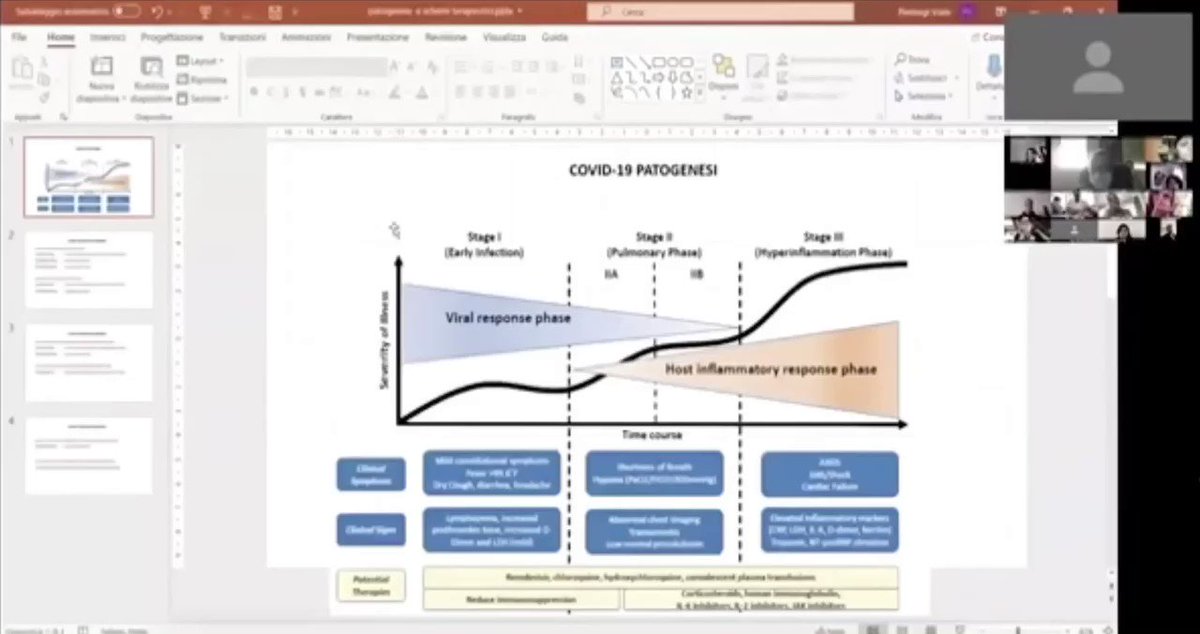Click the Time course axis label

click(651, 435)
